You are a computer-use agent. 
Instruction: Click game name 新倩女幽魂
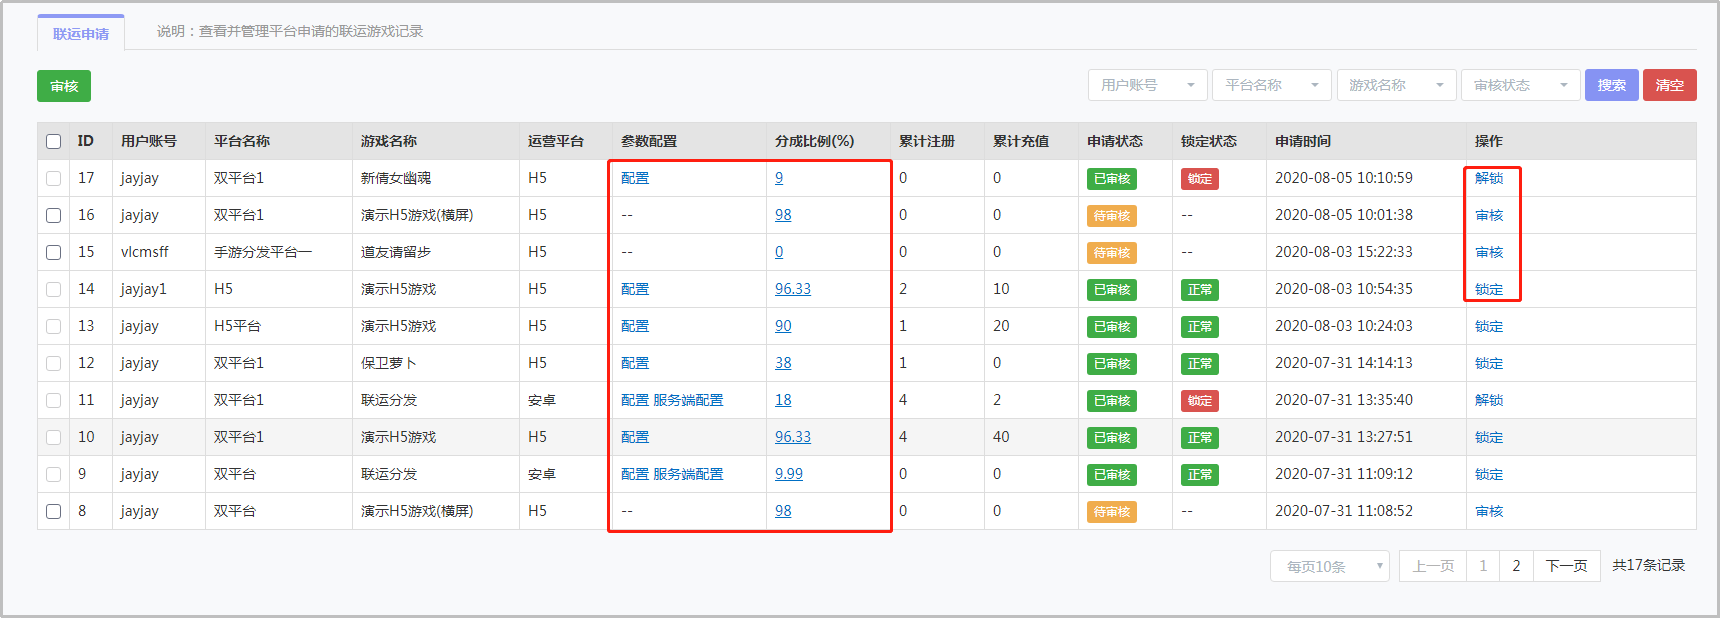396,178
